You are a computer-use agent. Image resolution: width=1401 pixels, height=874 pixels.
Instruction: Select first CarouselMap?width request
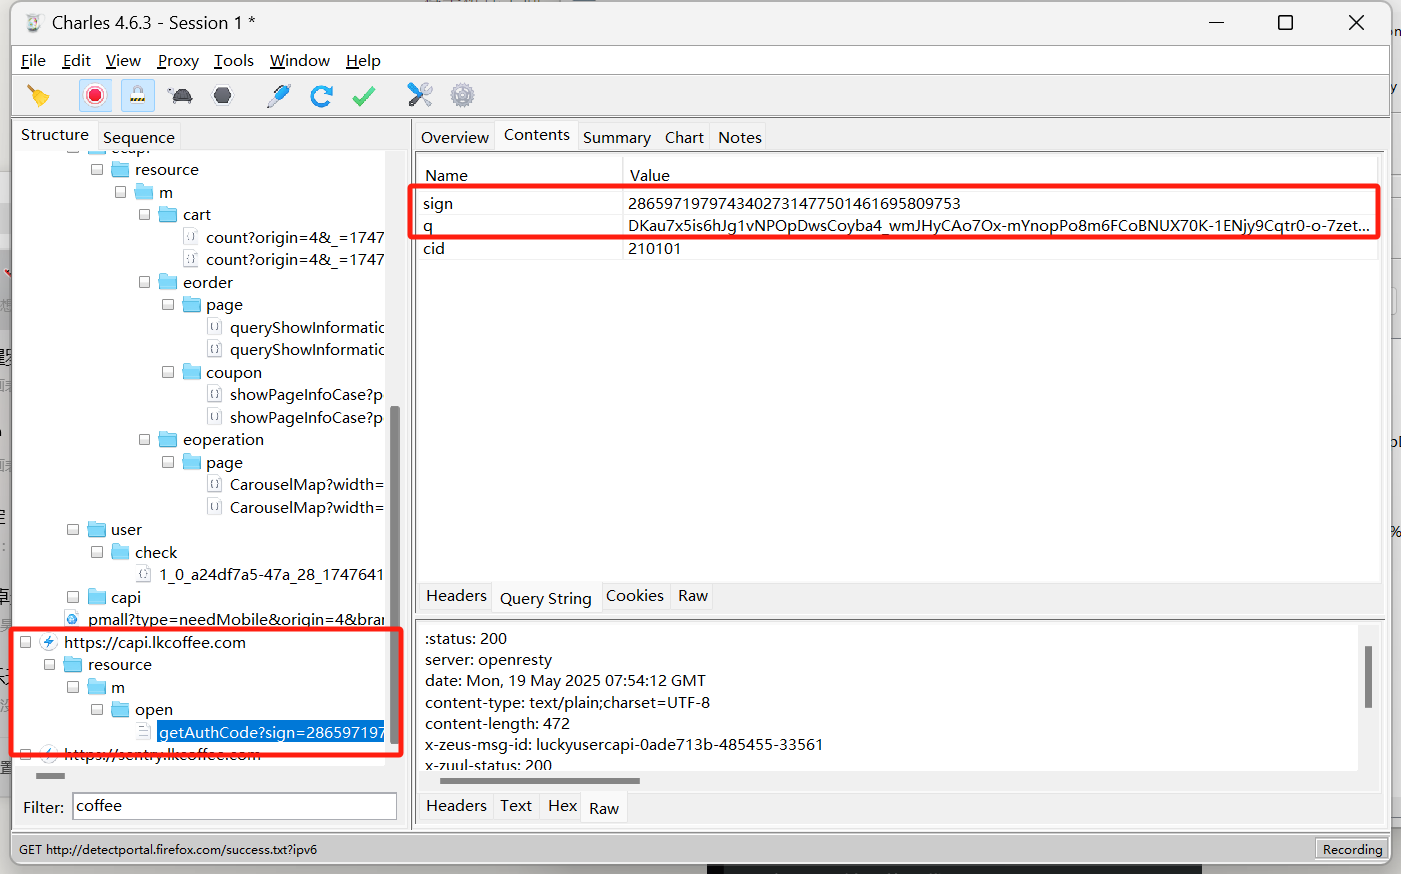pos(307,485)
